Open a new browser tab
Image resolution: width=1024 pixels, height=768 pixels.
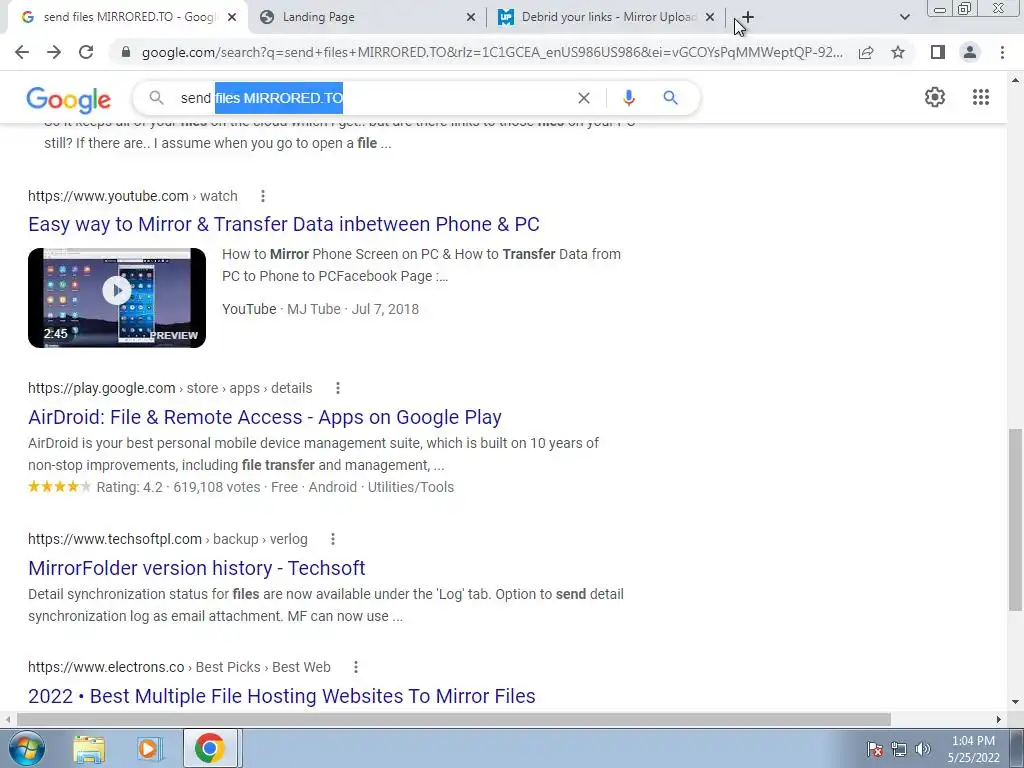(x=748, y=17)
